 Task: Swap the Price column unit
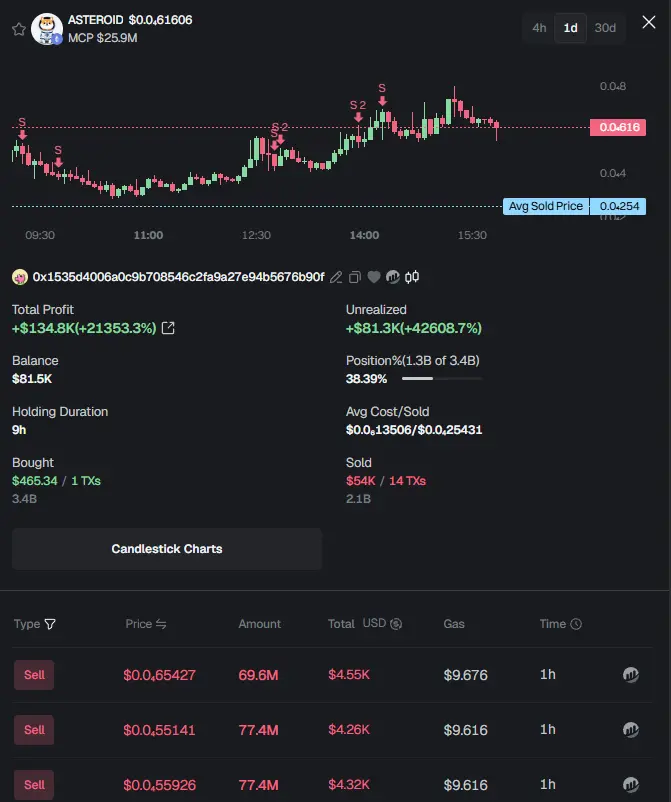pos(161,624)
